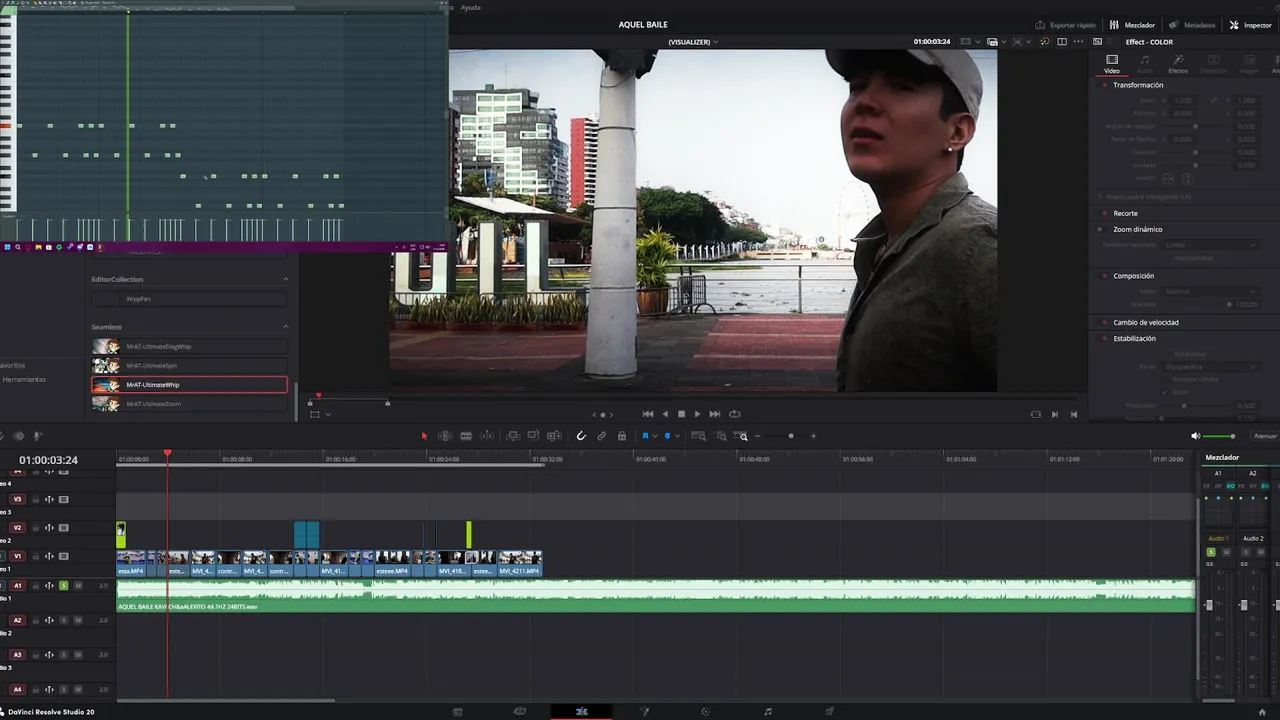Screen dimensions: 1280x720
Task: Play the timeline forward
Action: [697, 414]
